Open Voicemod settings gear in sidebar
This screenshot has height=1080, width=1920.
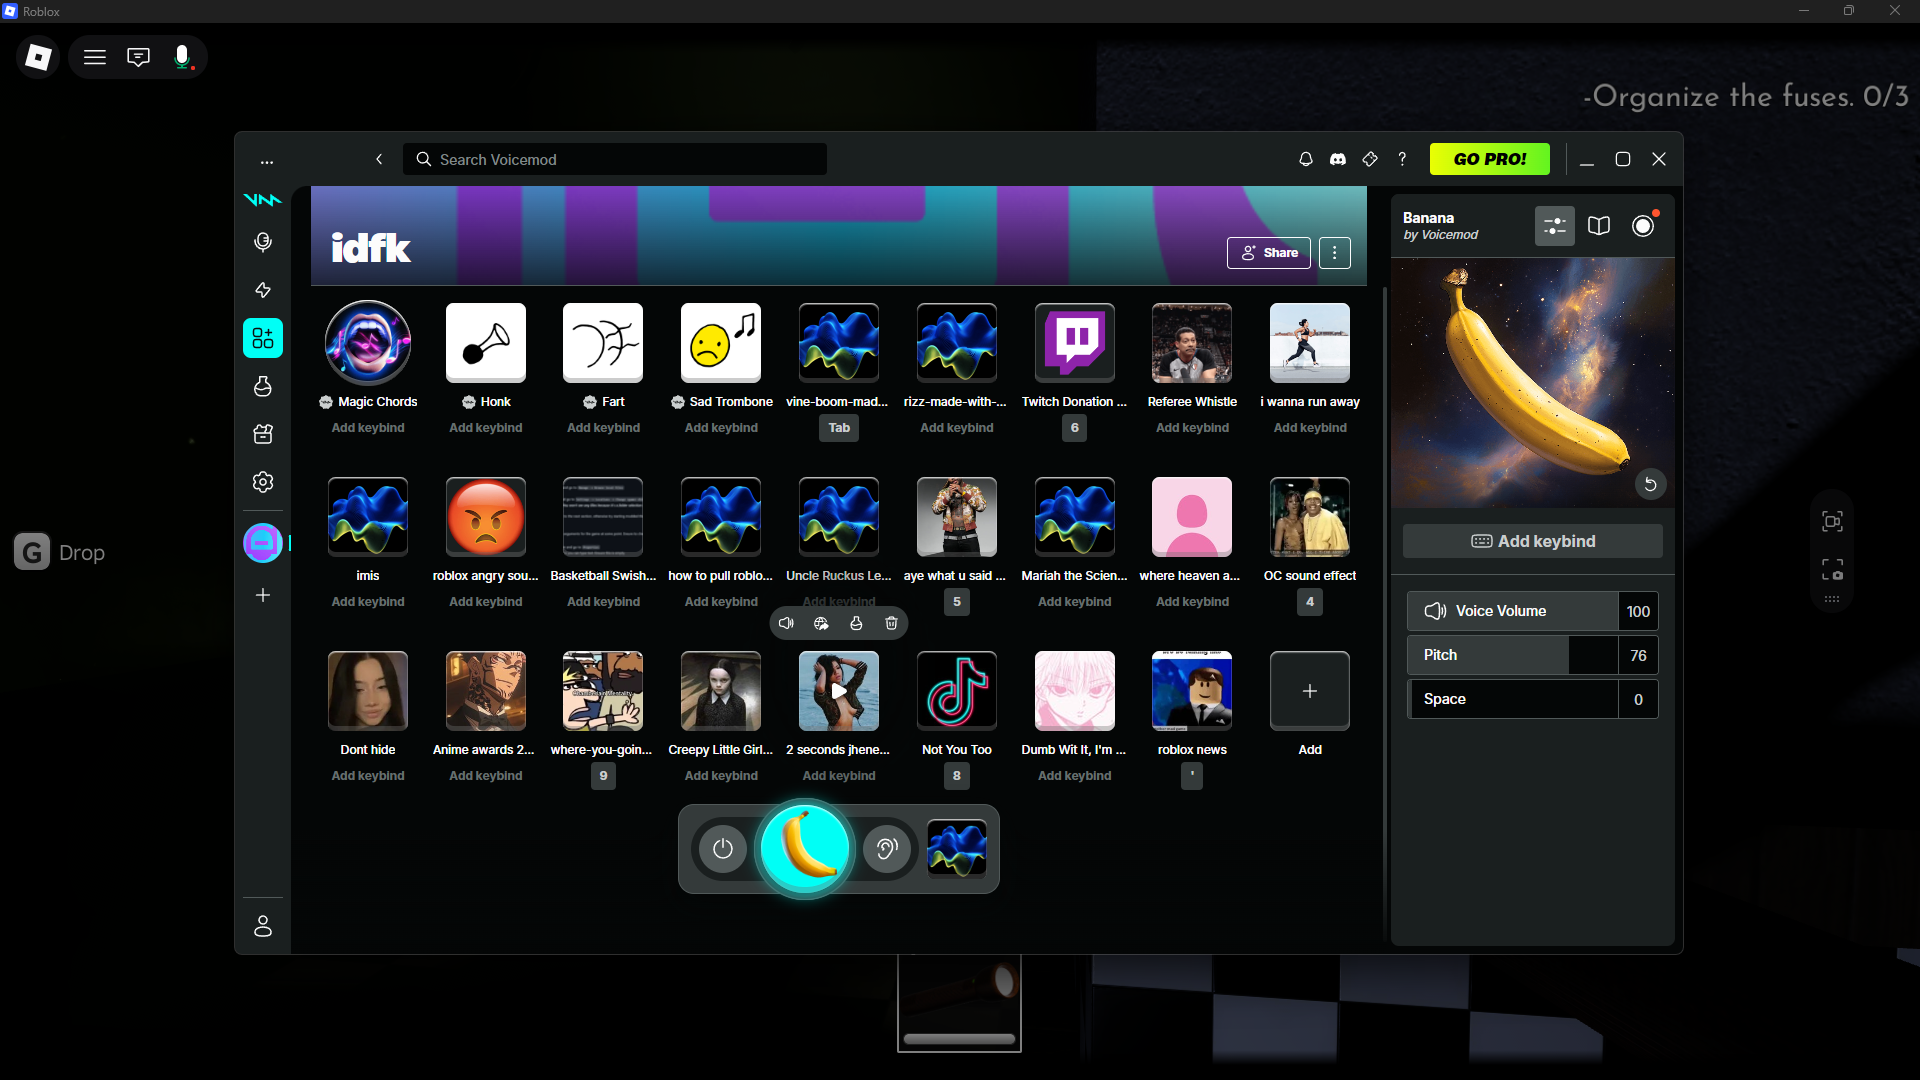[263, 482]
